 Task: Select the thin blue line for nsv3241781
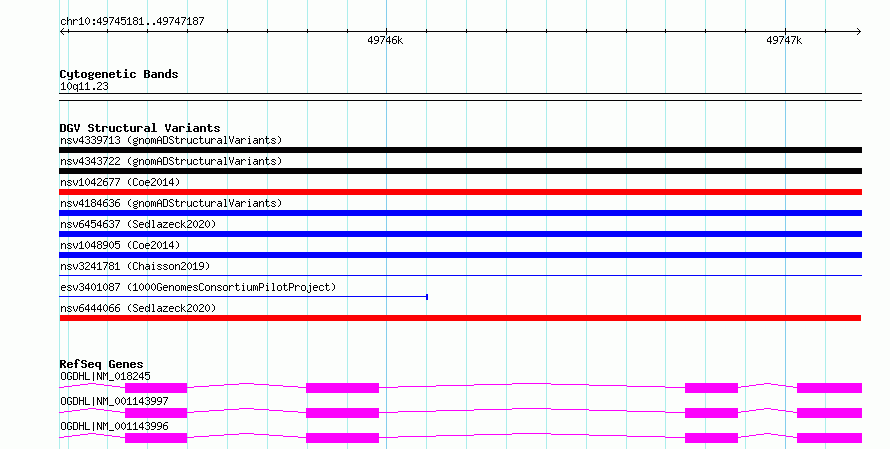pos(460,276)
